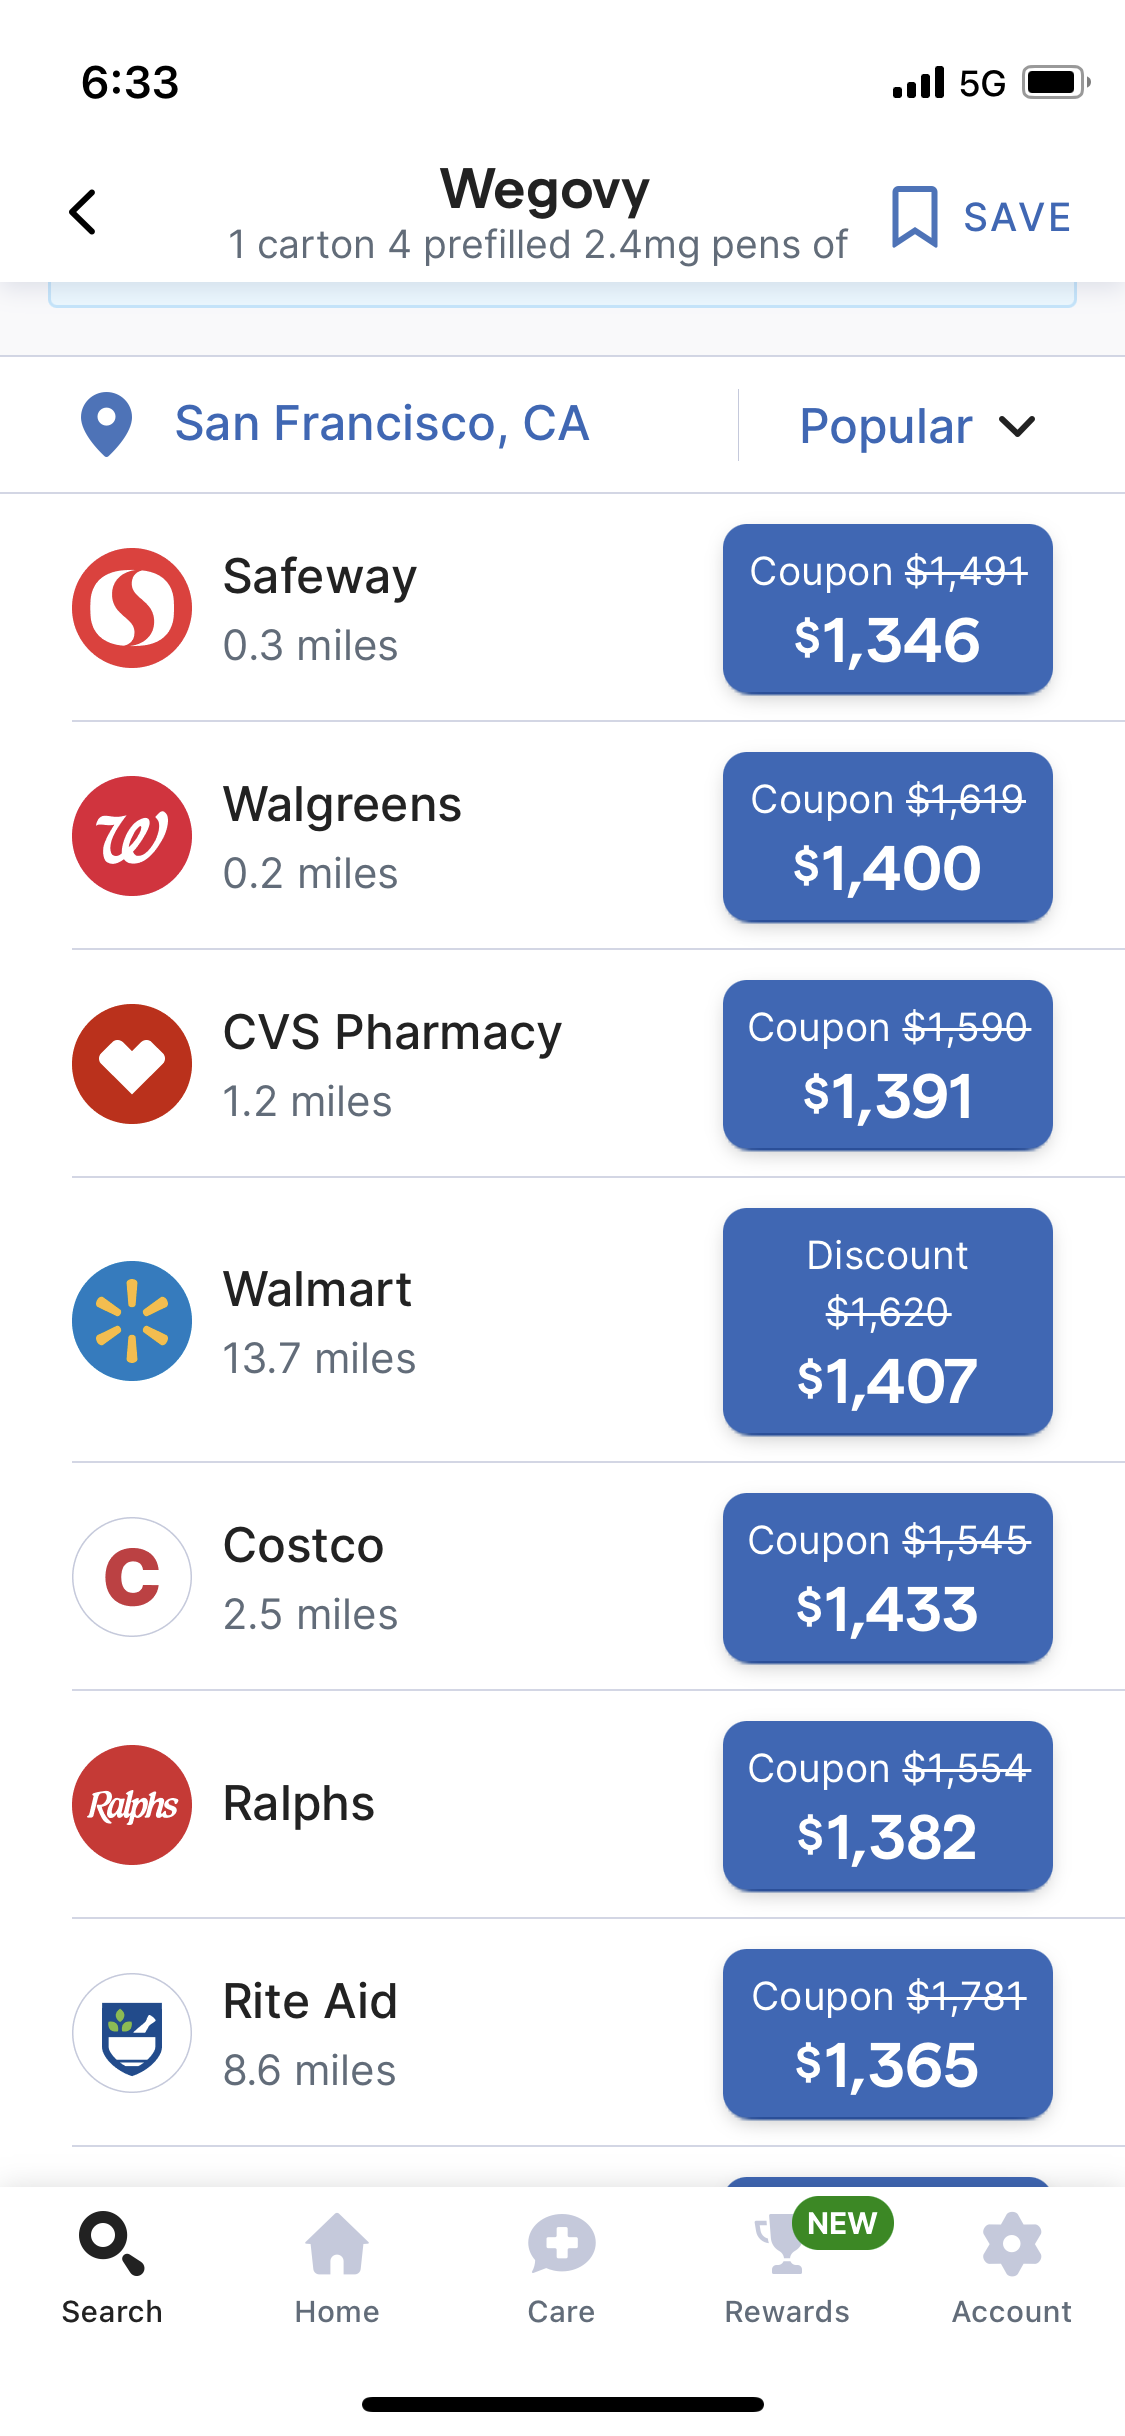
Task: Tap the bookmark SAVE icon
Action: 914,216
